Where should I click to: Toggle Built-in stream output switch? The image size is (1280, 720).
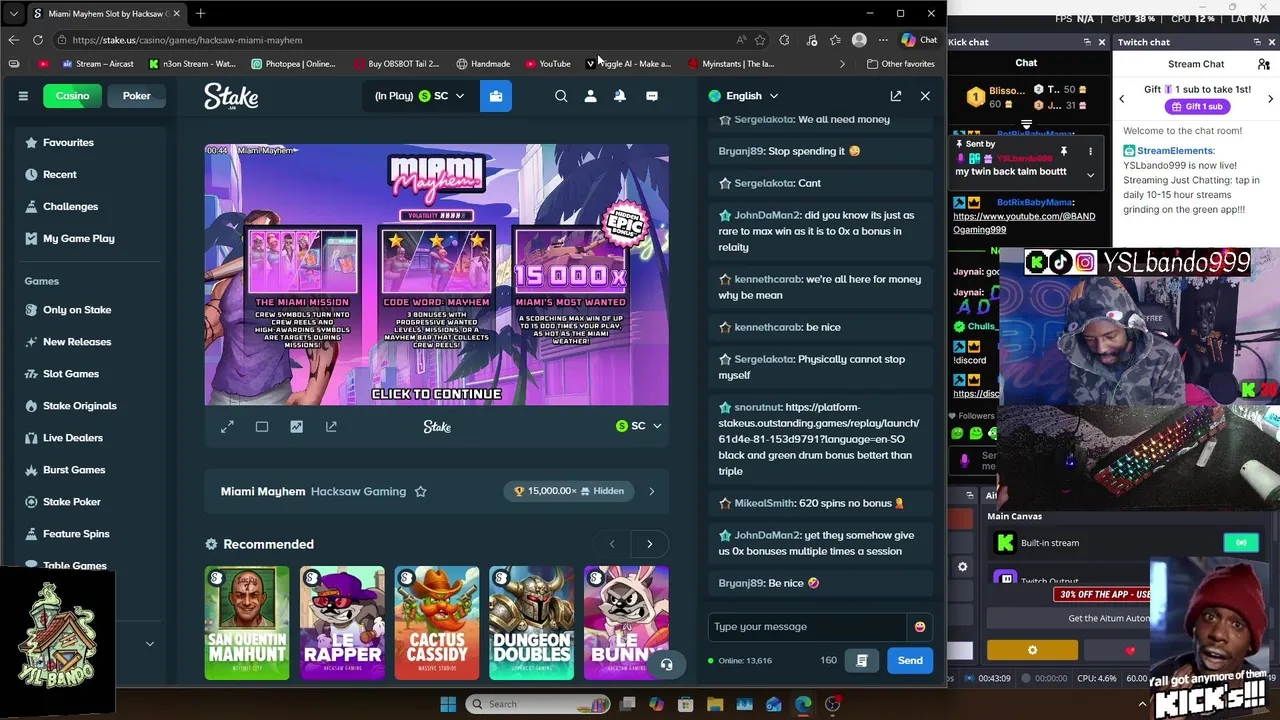click(x=1241, y=543)
